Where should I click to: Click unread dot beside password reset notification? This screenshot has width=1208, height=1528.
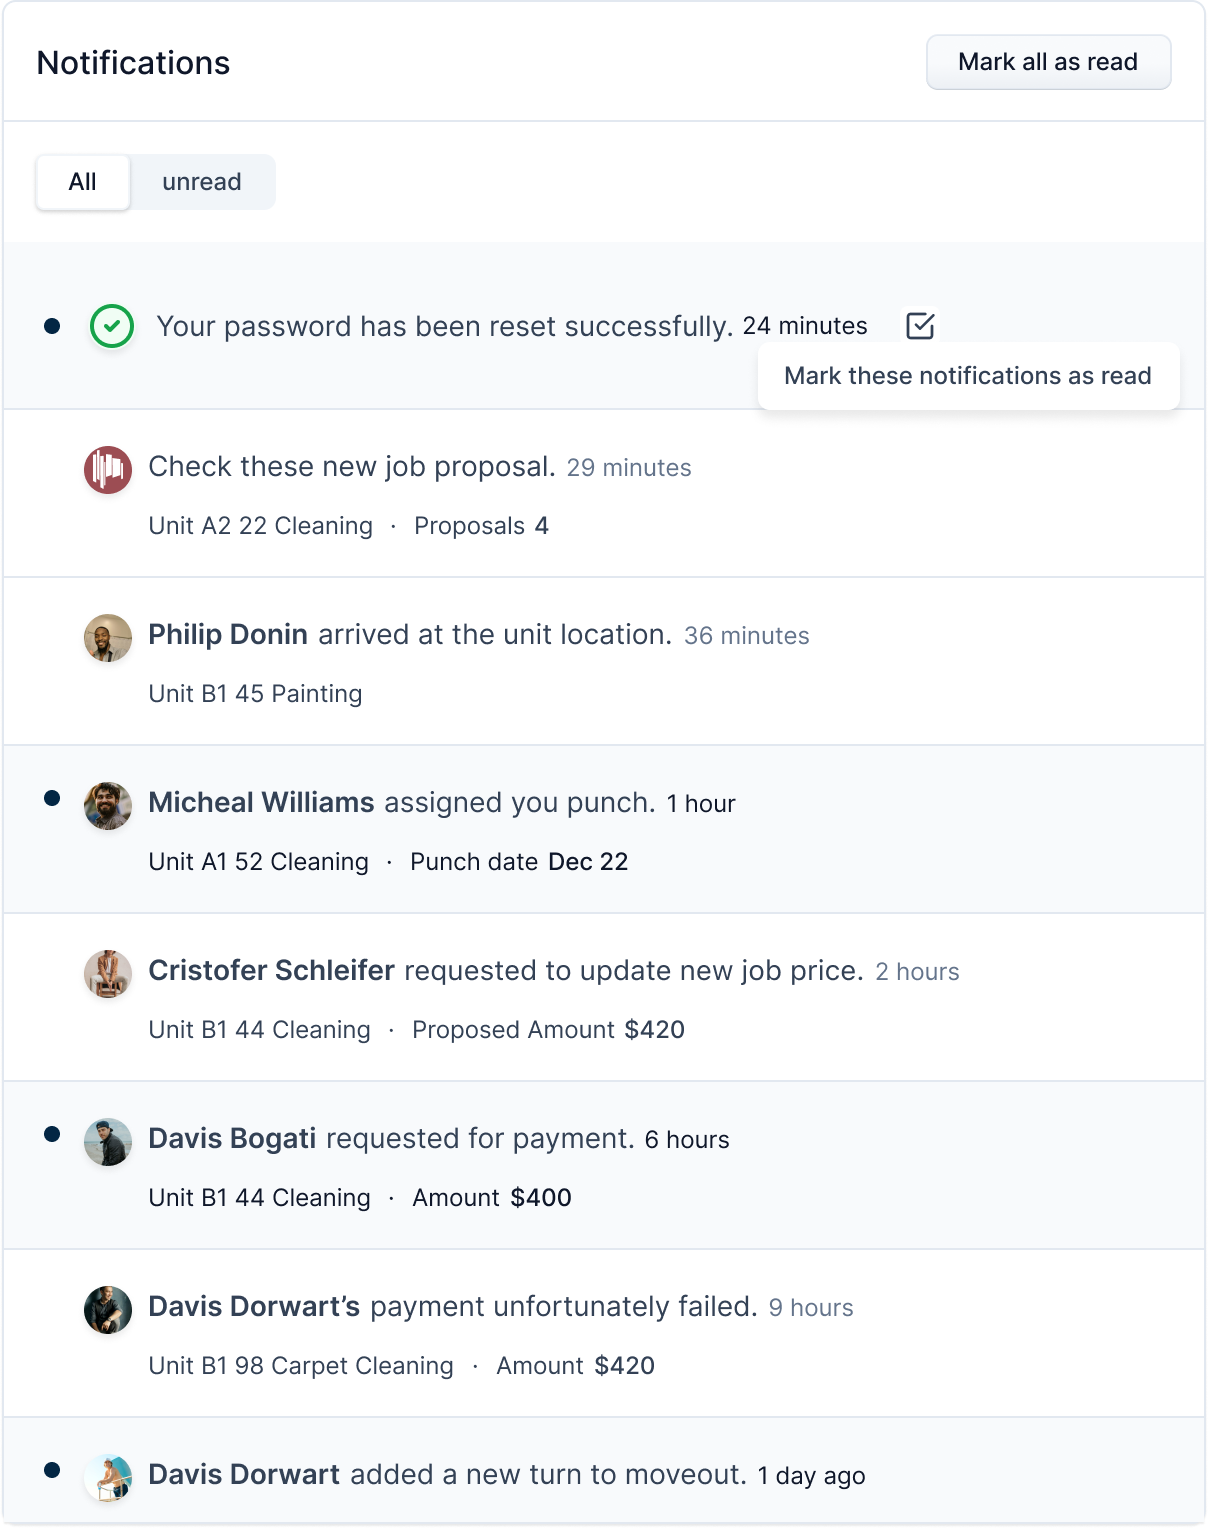pyautogui.click(x=53, y=326)
